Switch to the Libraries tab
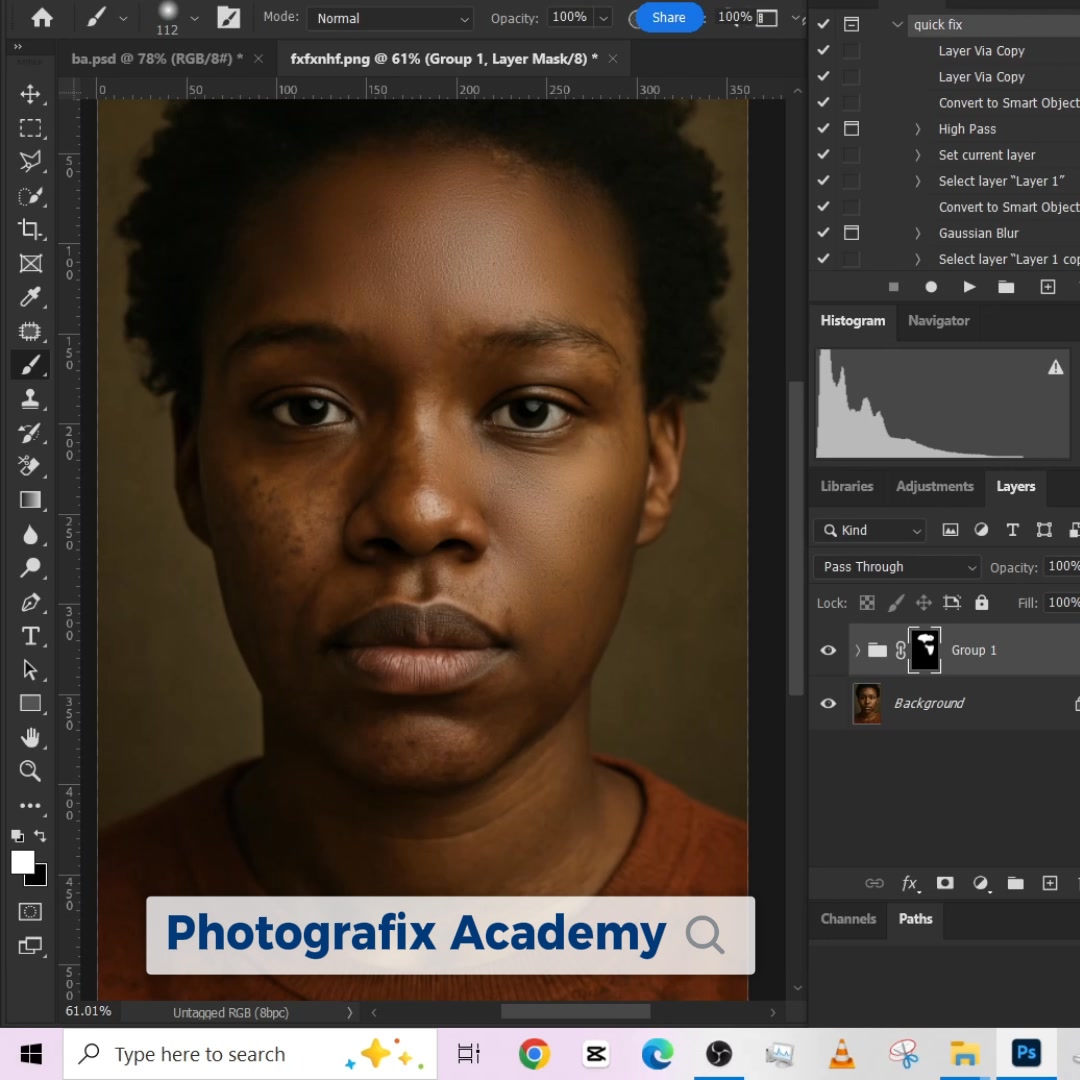 pos(847,486)
